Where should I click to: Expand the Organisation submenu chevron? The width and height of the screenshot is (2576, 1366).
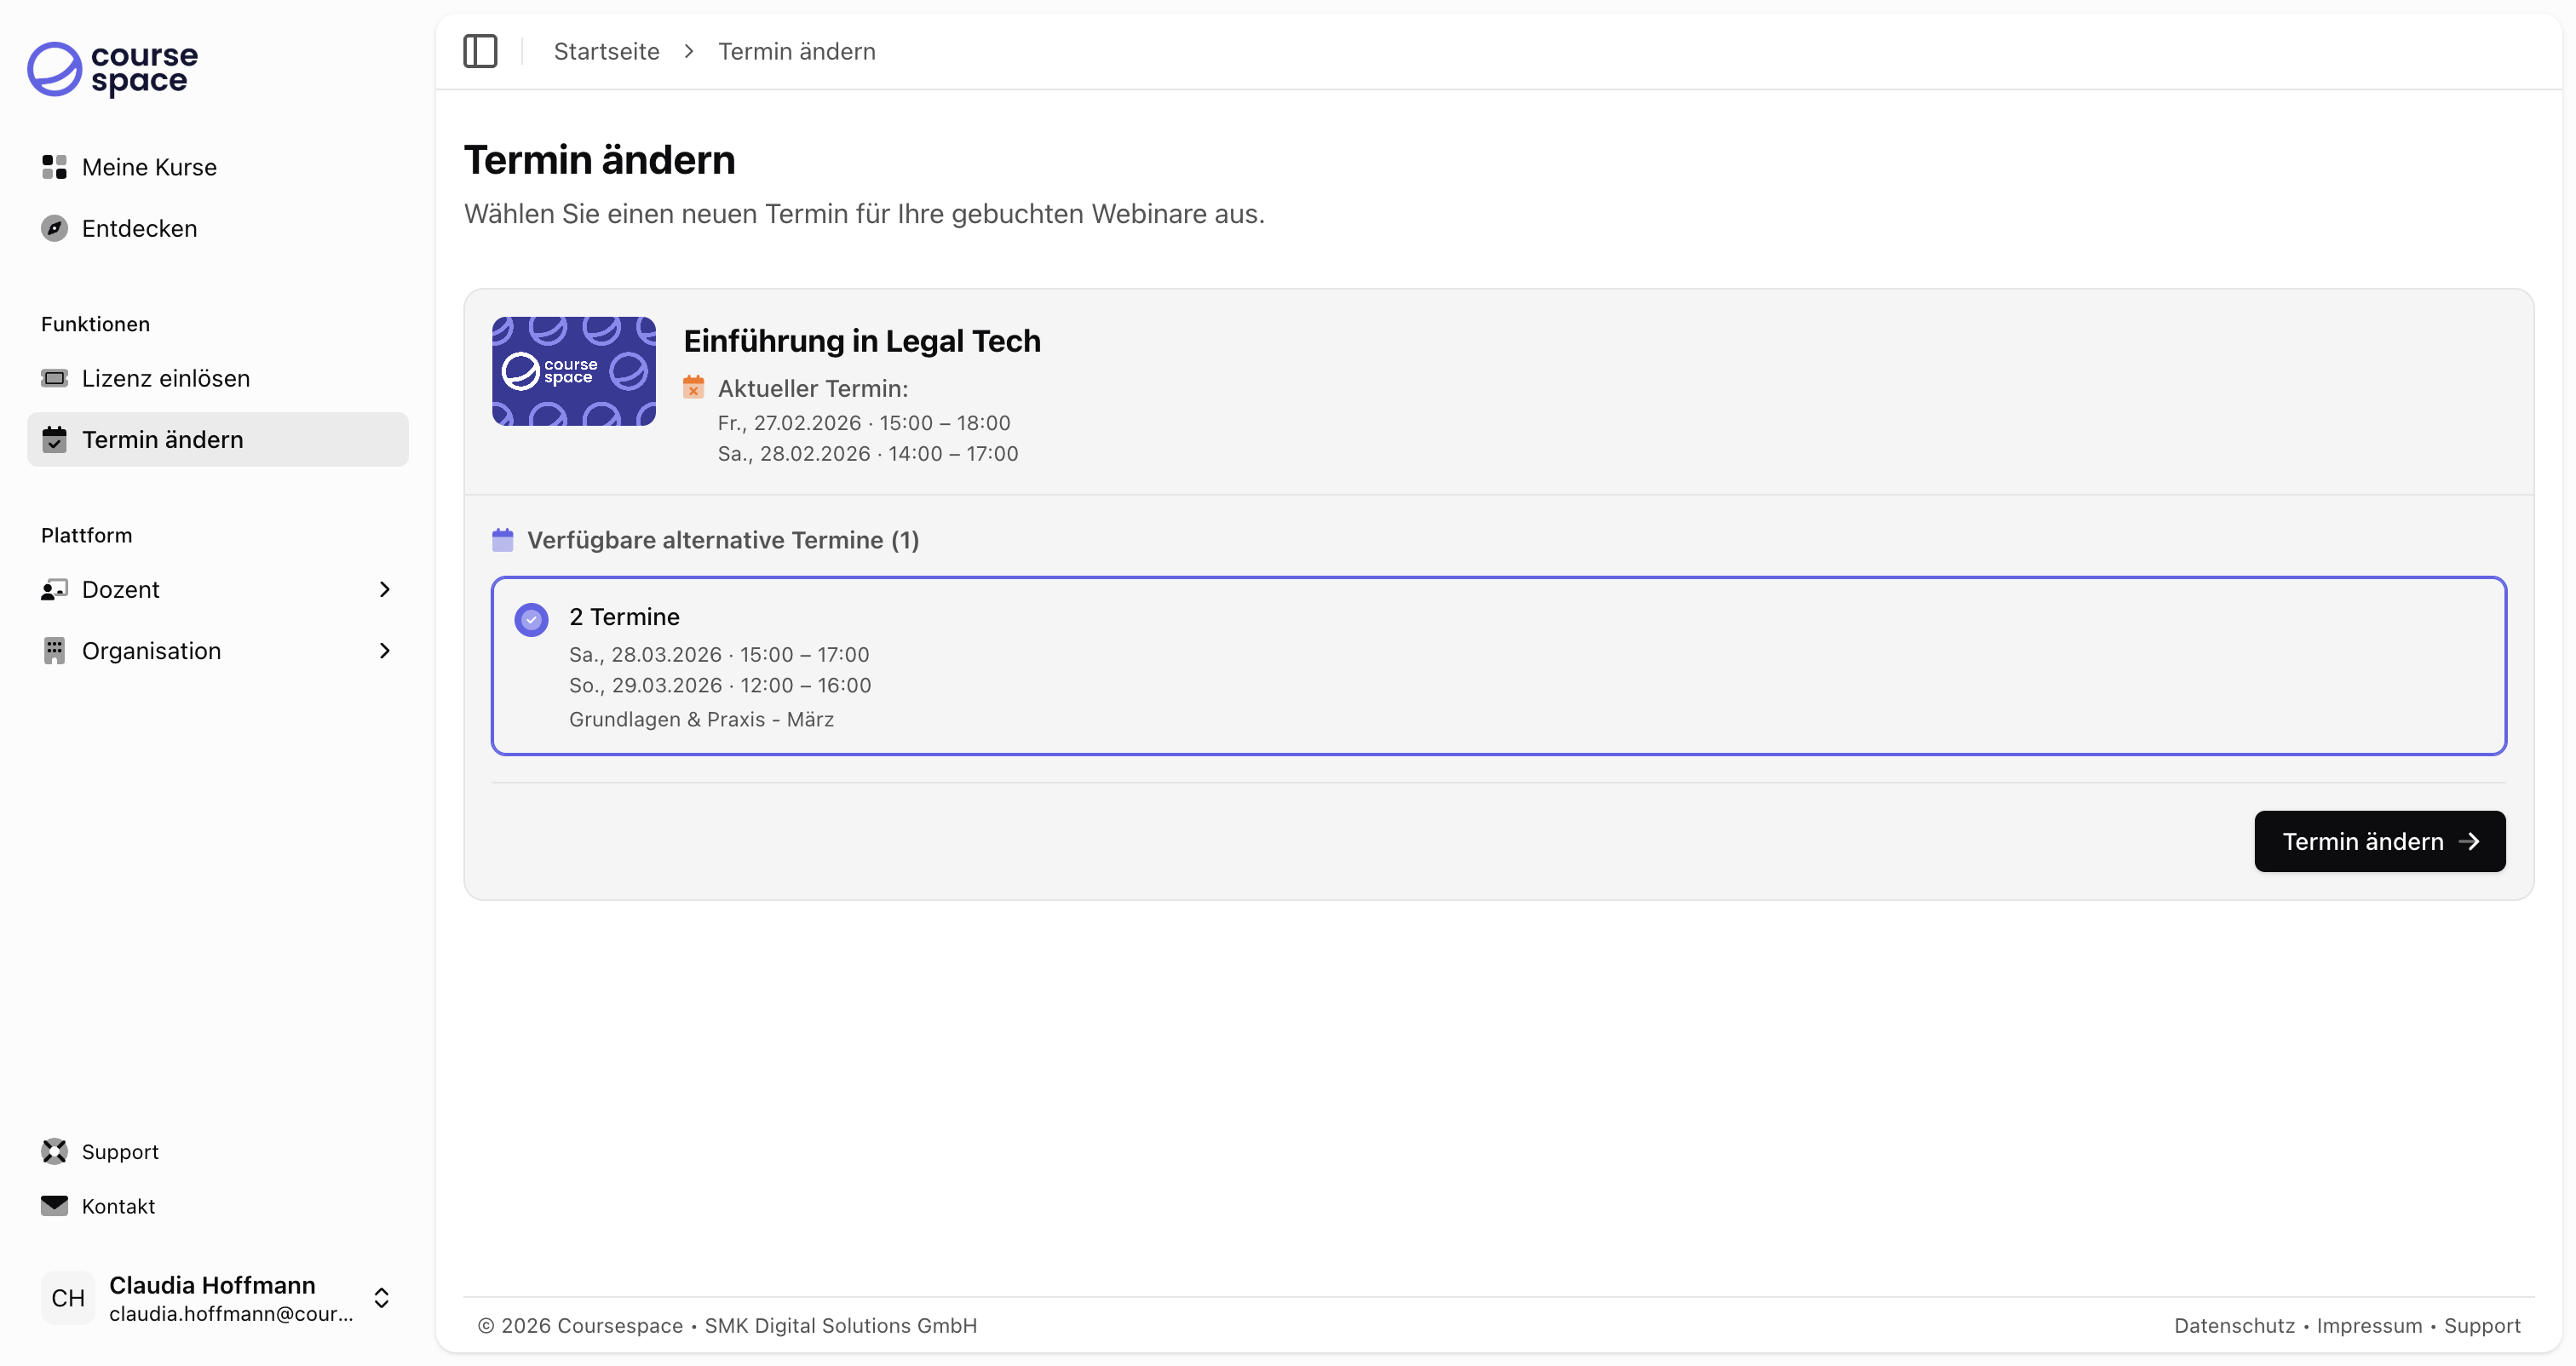point(385,651)
